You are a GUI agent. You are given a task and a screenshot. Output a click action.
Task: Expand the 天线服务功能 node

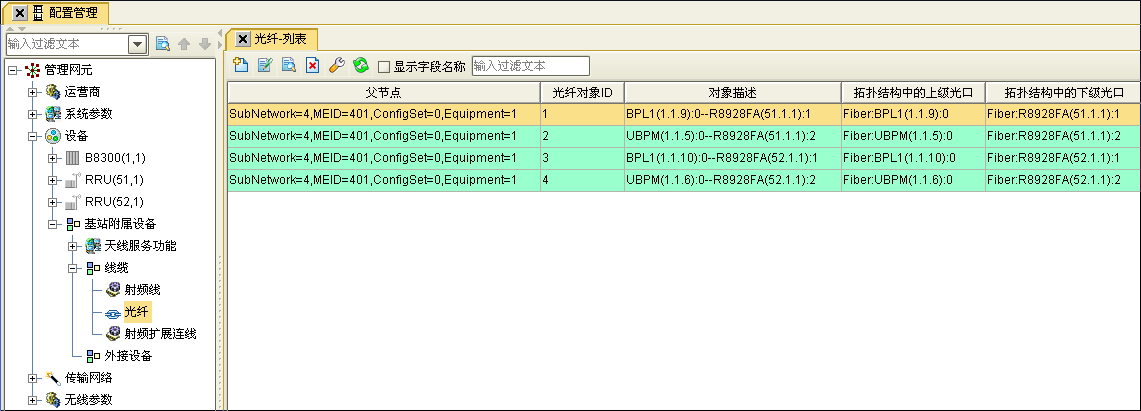[73, 246]
